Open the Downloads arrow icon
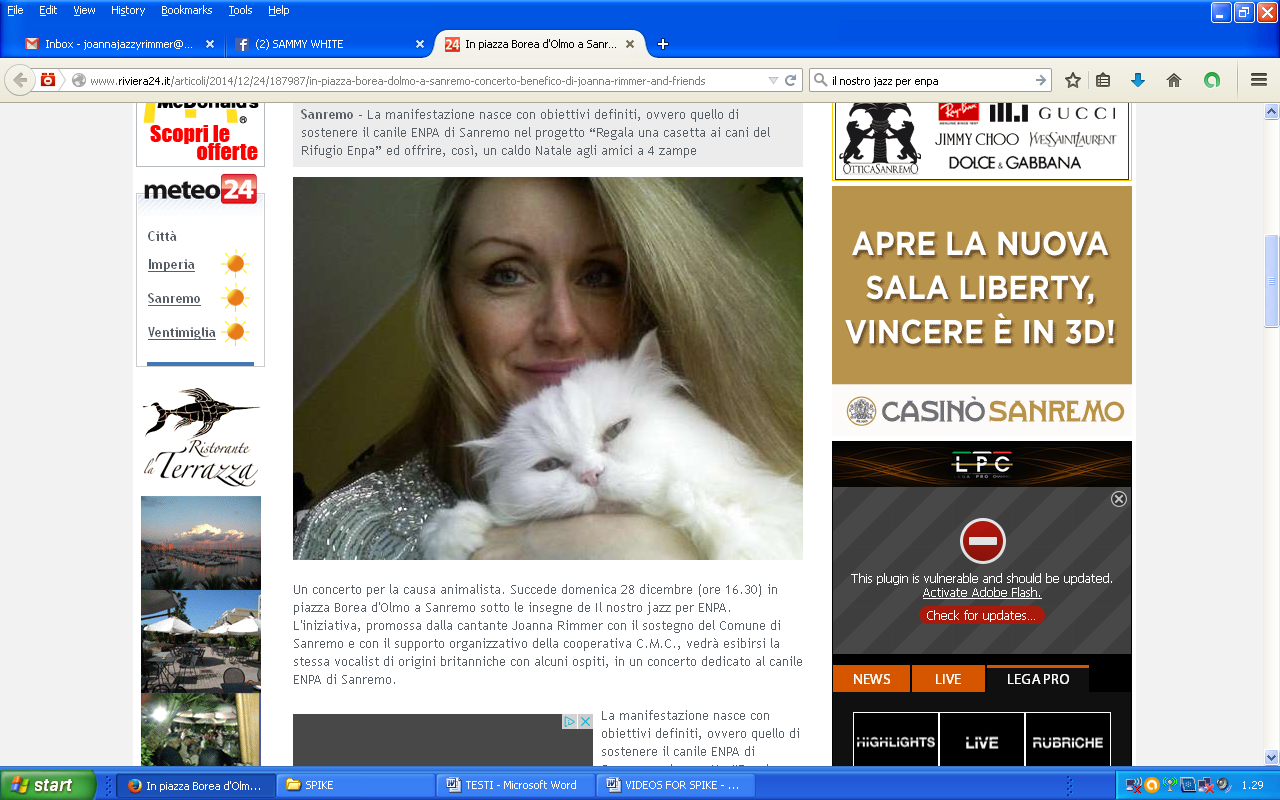Screen dimensions: 1280x800 (1137, 80)
